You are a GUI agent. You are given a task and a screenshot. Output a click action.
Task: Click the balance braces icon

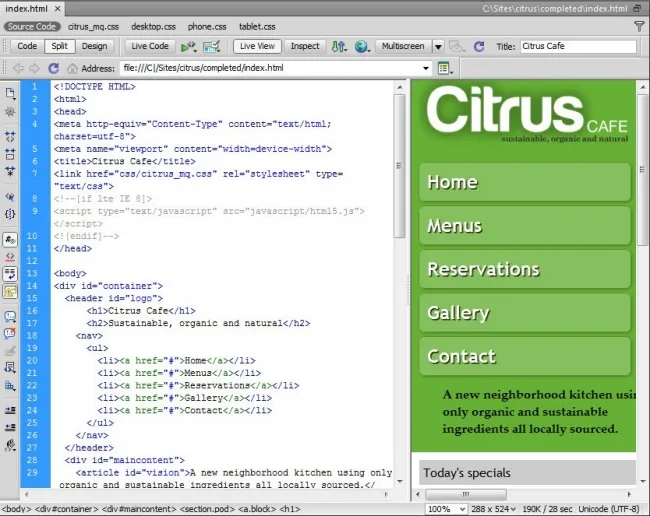point(10,214)
